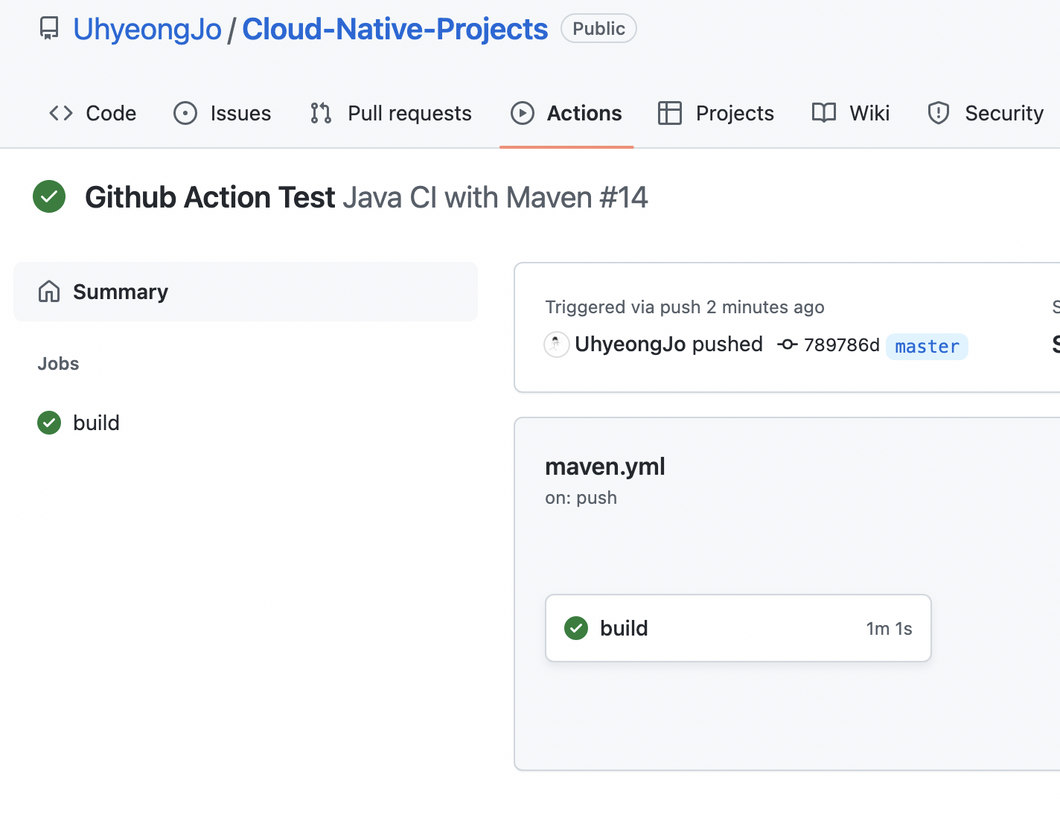The height and width of the screenshot is (823, 1060).
Task: Click the Github Action Test run title
Action: pyautogui.click(x=210, y=197)
